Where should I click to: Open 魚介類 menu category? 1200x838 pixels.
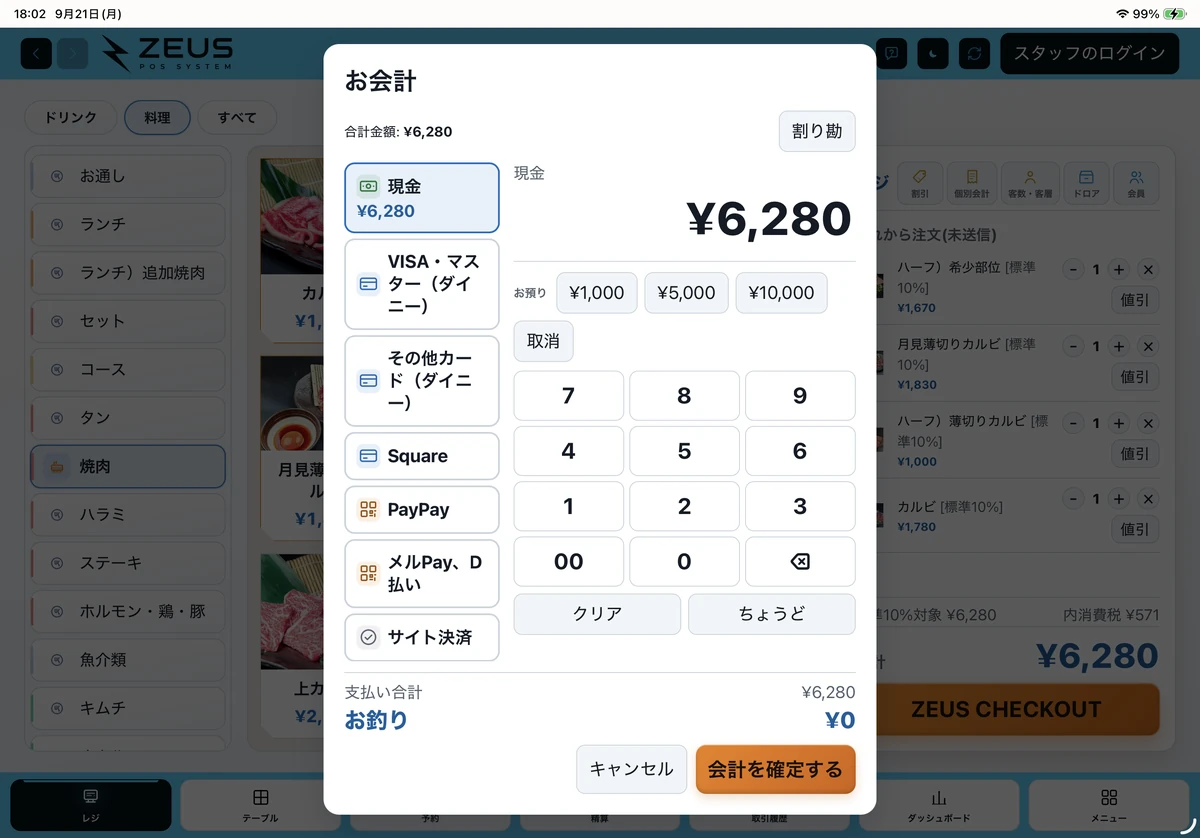point(128,660)
